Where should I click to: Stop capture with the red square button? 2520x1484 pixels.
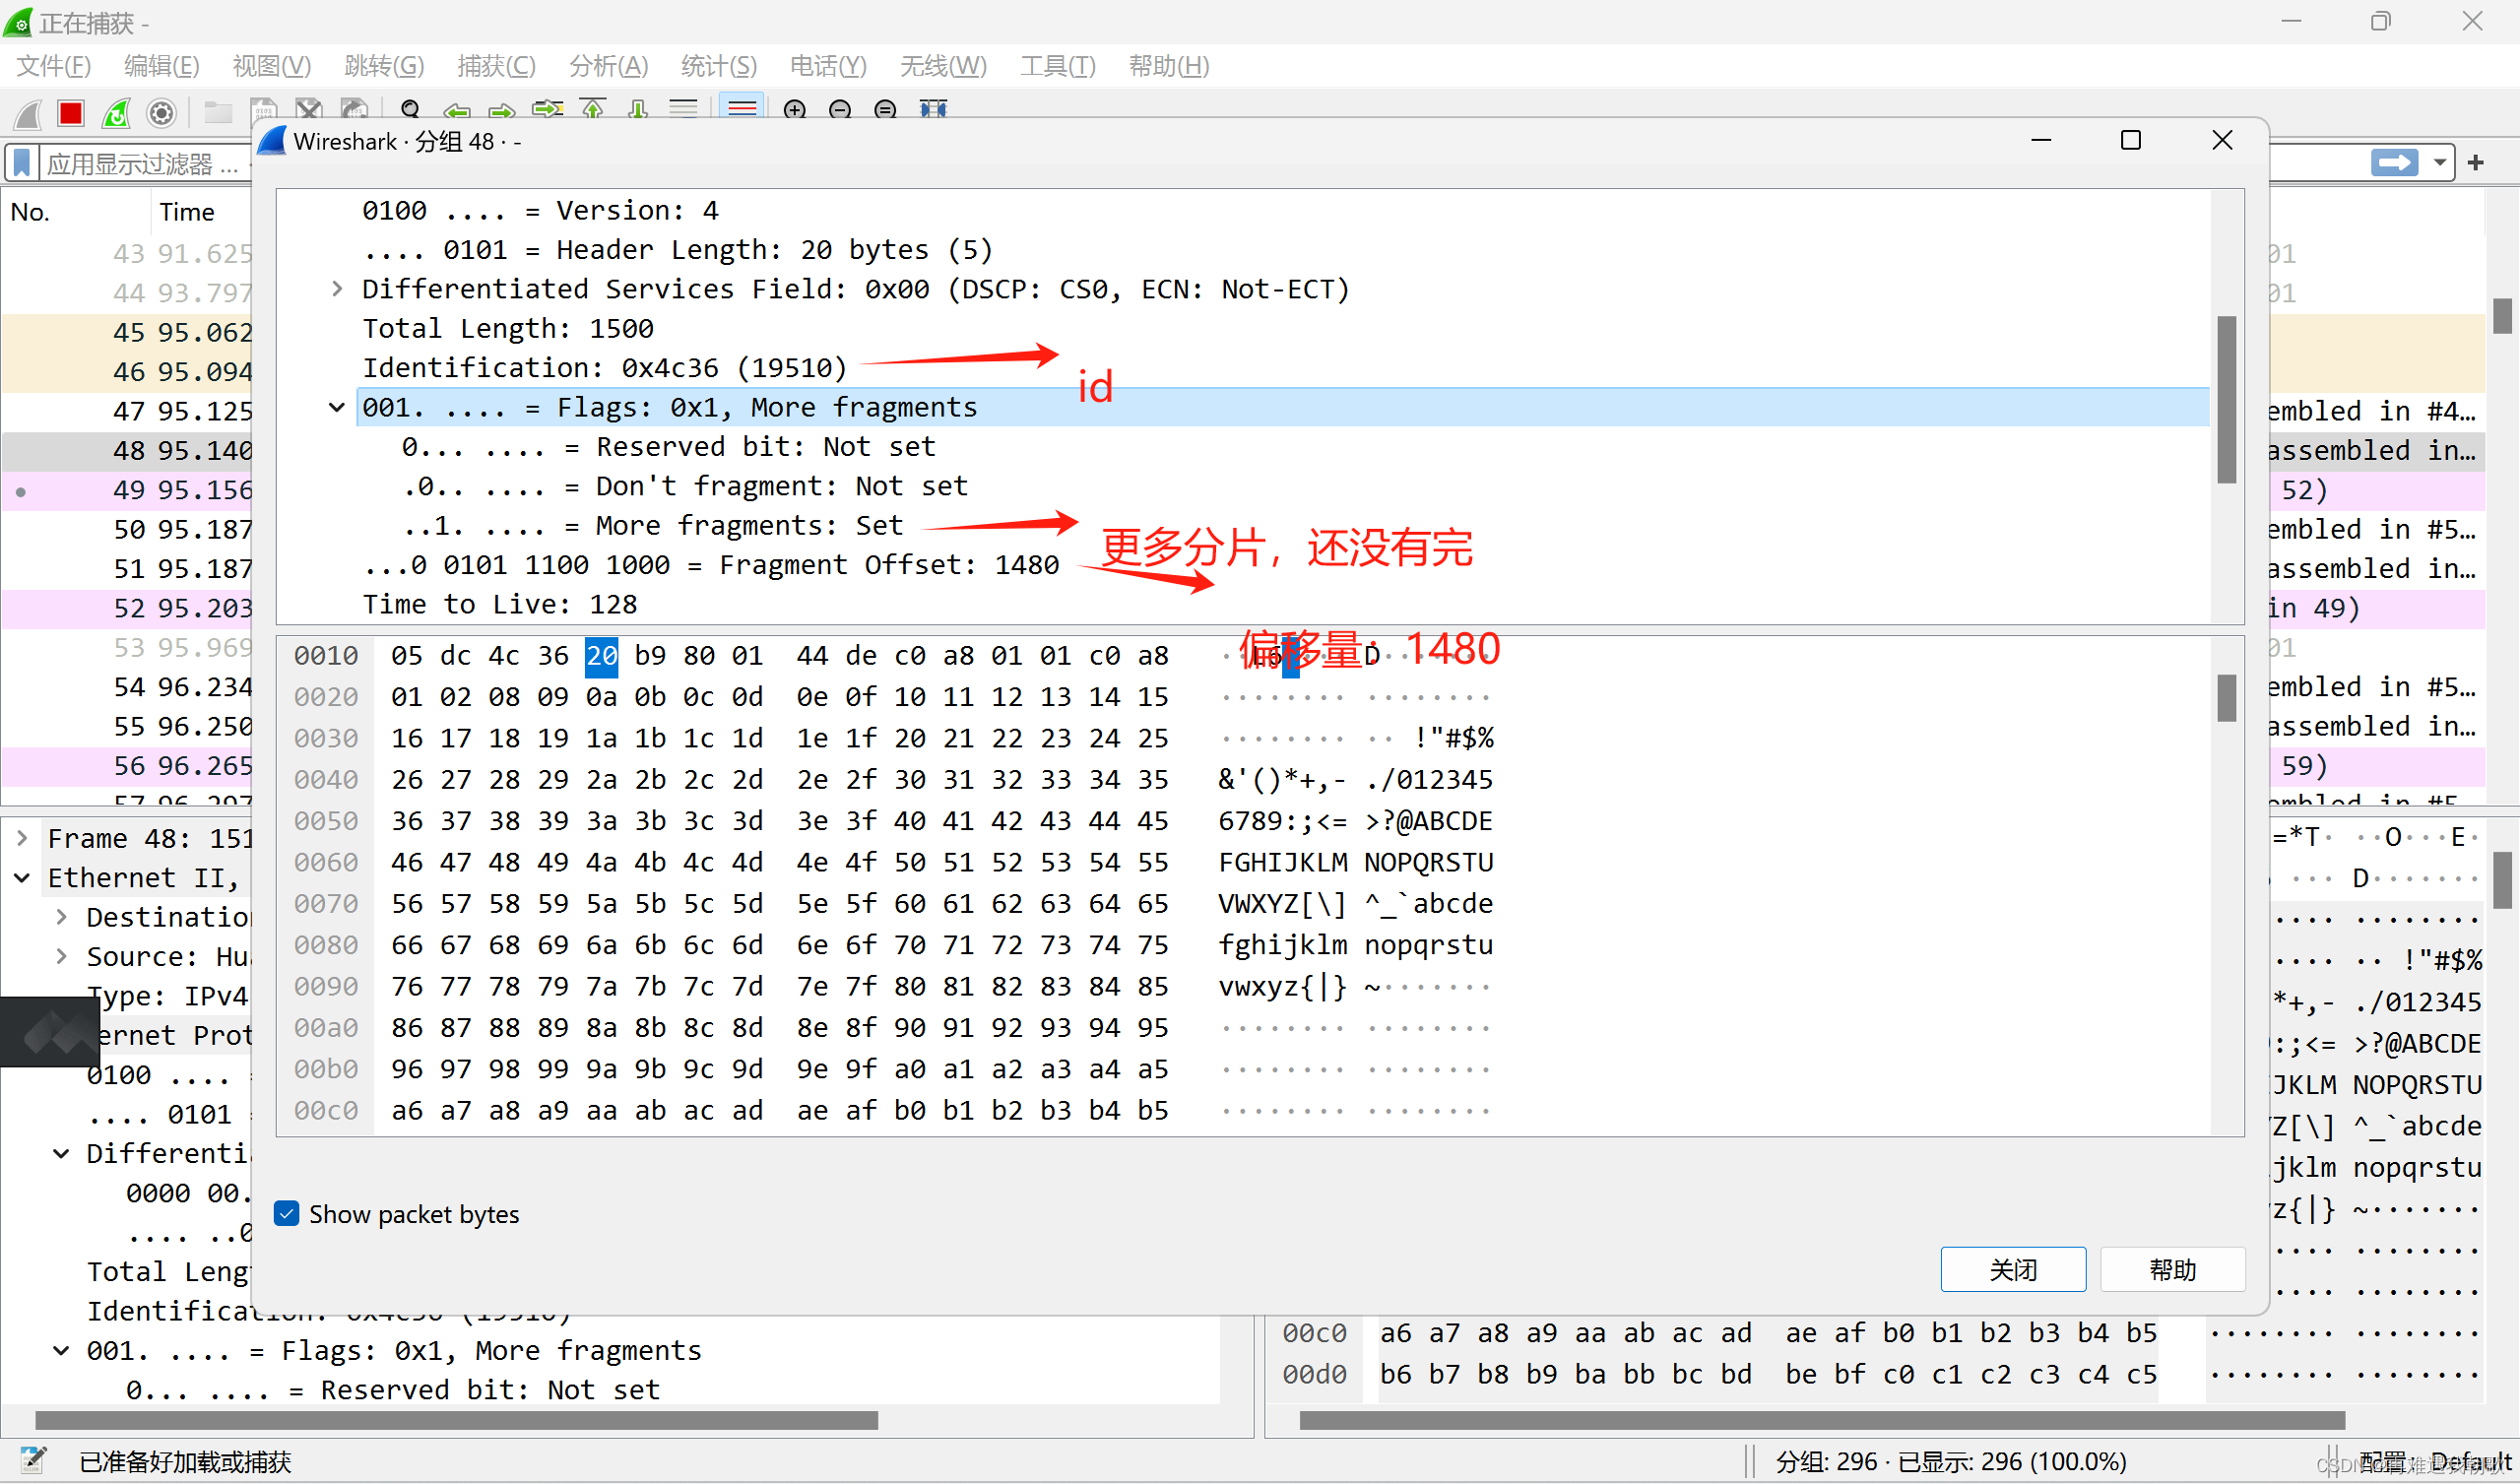coord(71,113)
